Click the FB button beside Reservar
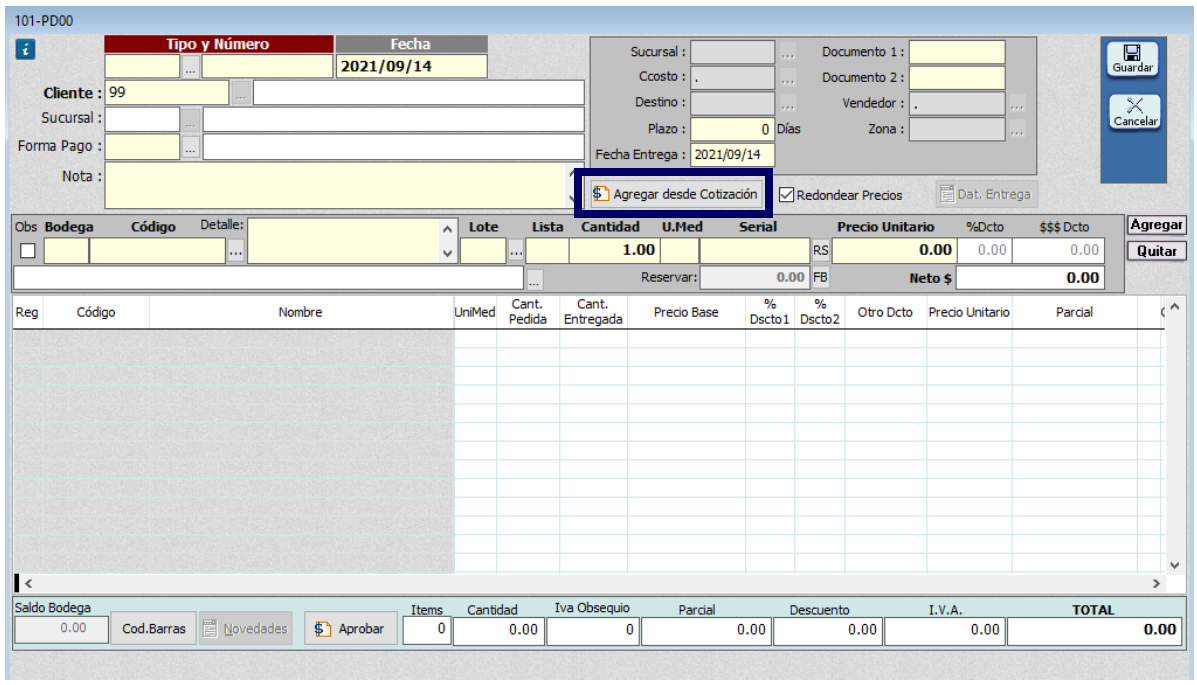1197x685 pixels. (820, 277)
